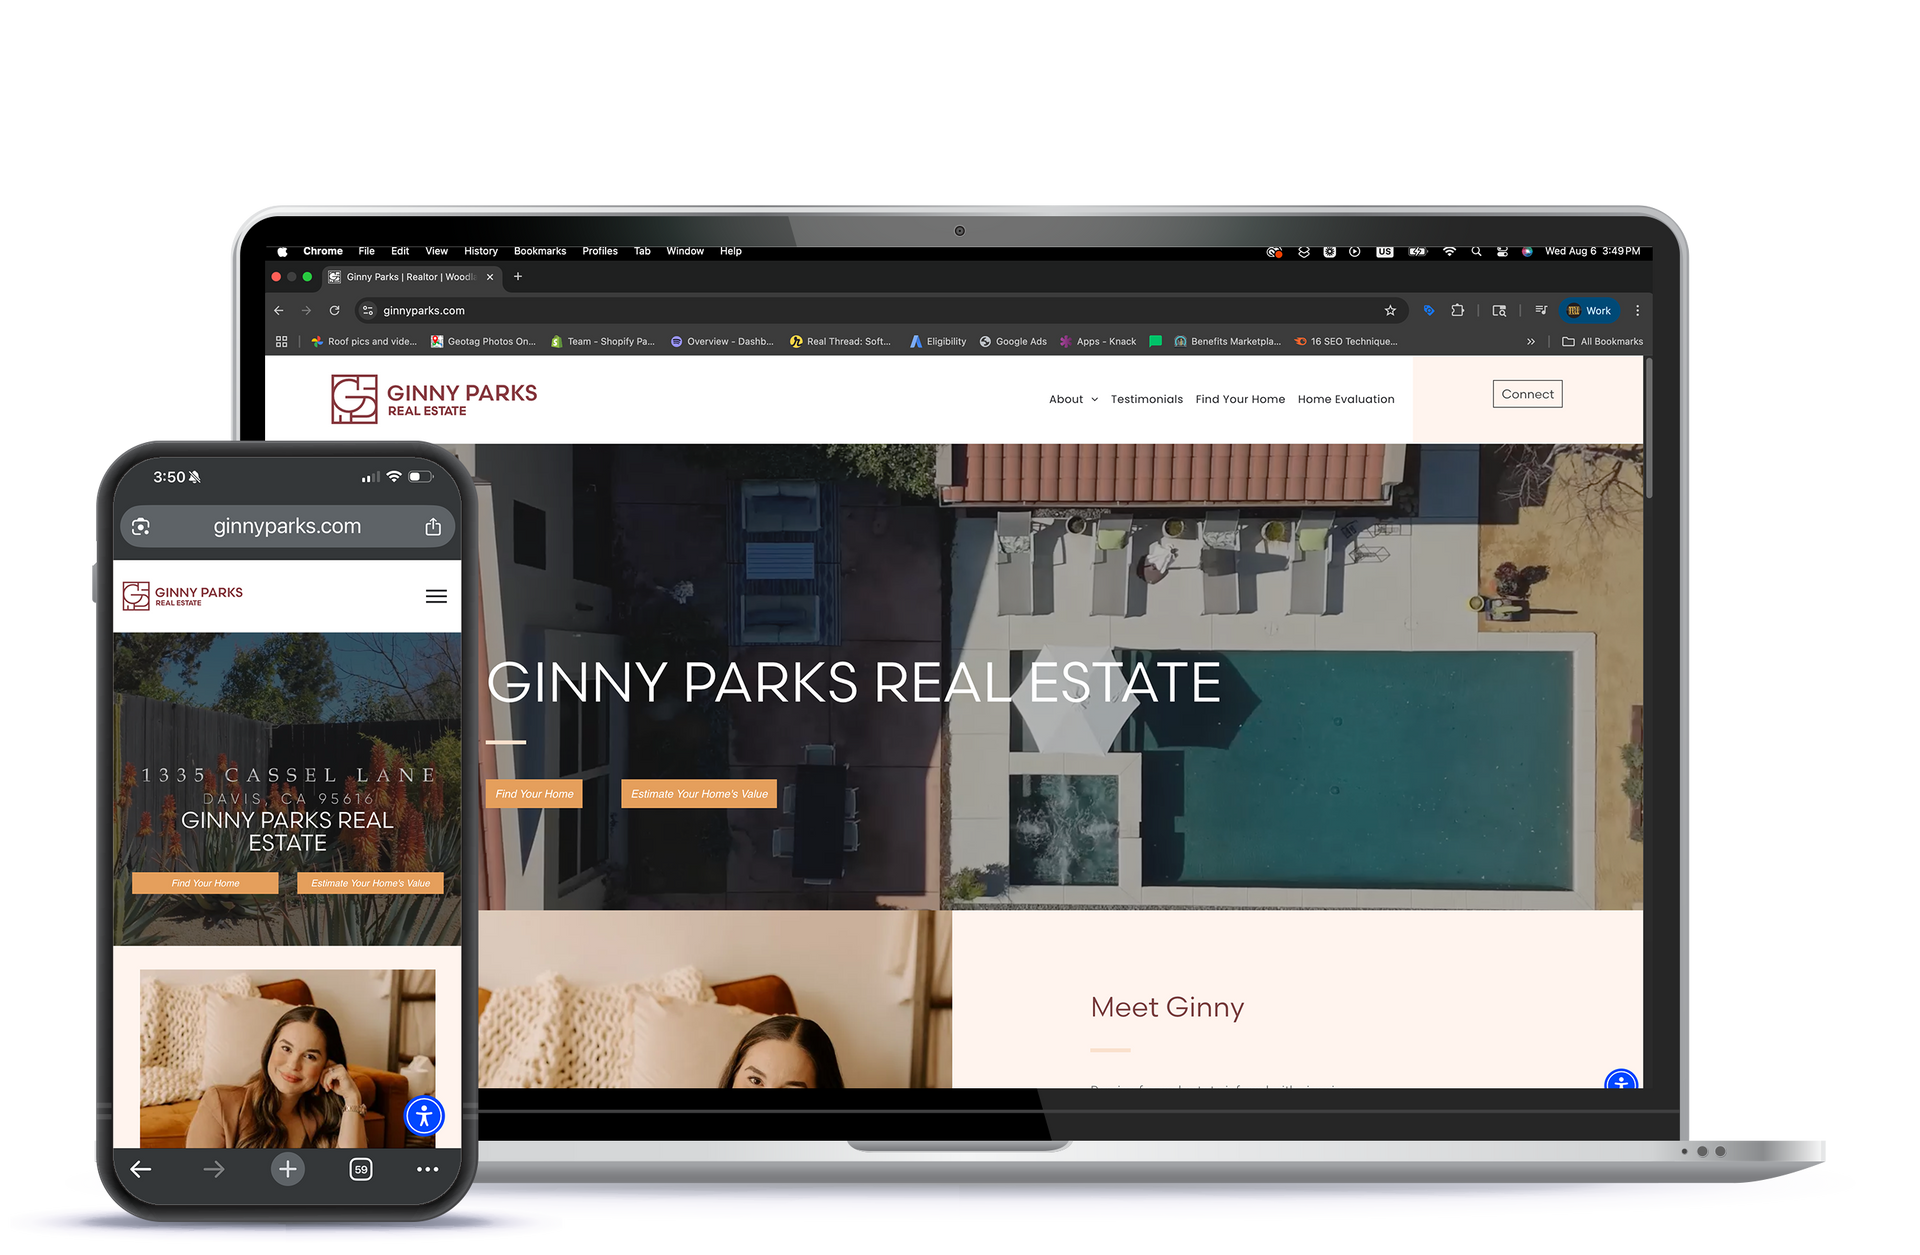Open the media controls icon in toolbar

point(1541,311)
